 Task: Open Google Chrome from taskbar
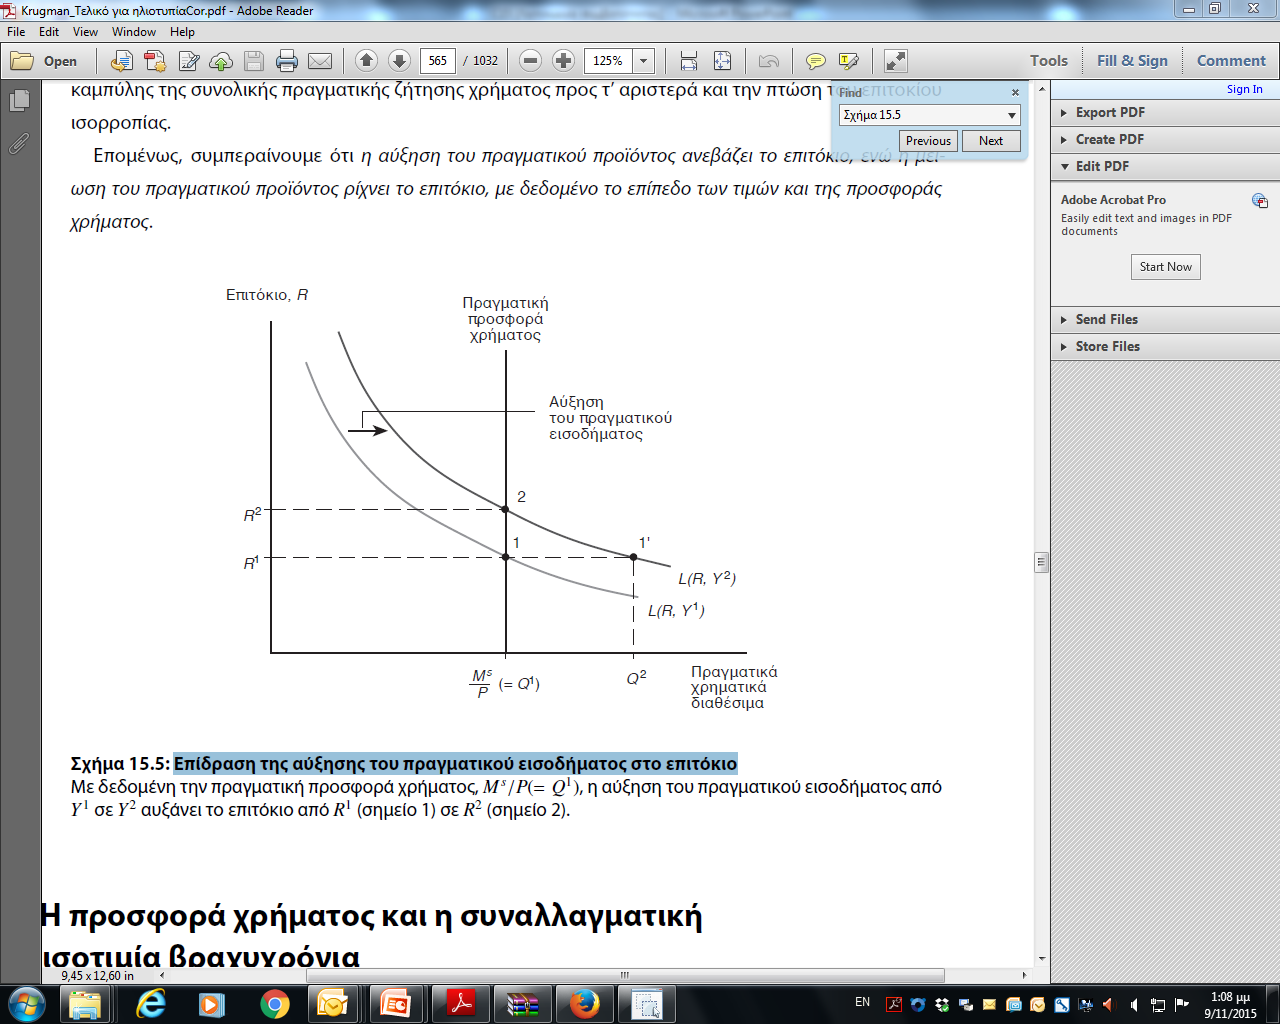pyautogui.click(x=274, y=1004)
